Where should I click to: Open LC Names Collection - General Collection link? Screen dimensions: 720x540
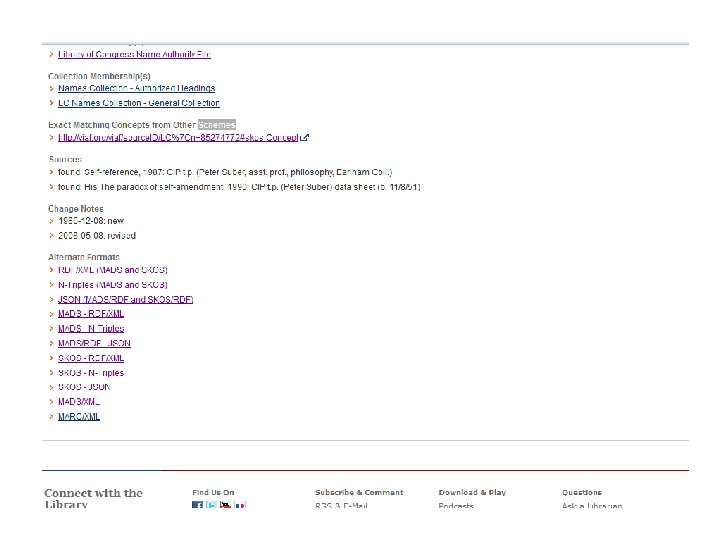click(139, 103)
